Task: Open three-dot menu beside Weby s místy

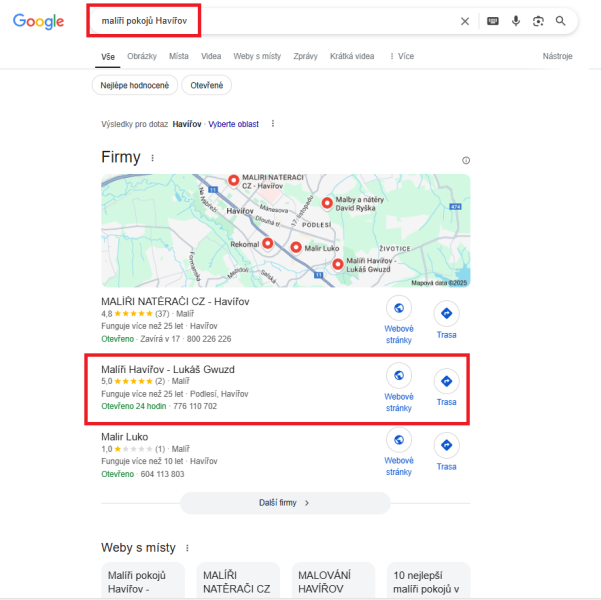Action: (x=187, y=548)
